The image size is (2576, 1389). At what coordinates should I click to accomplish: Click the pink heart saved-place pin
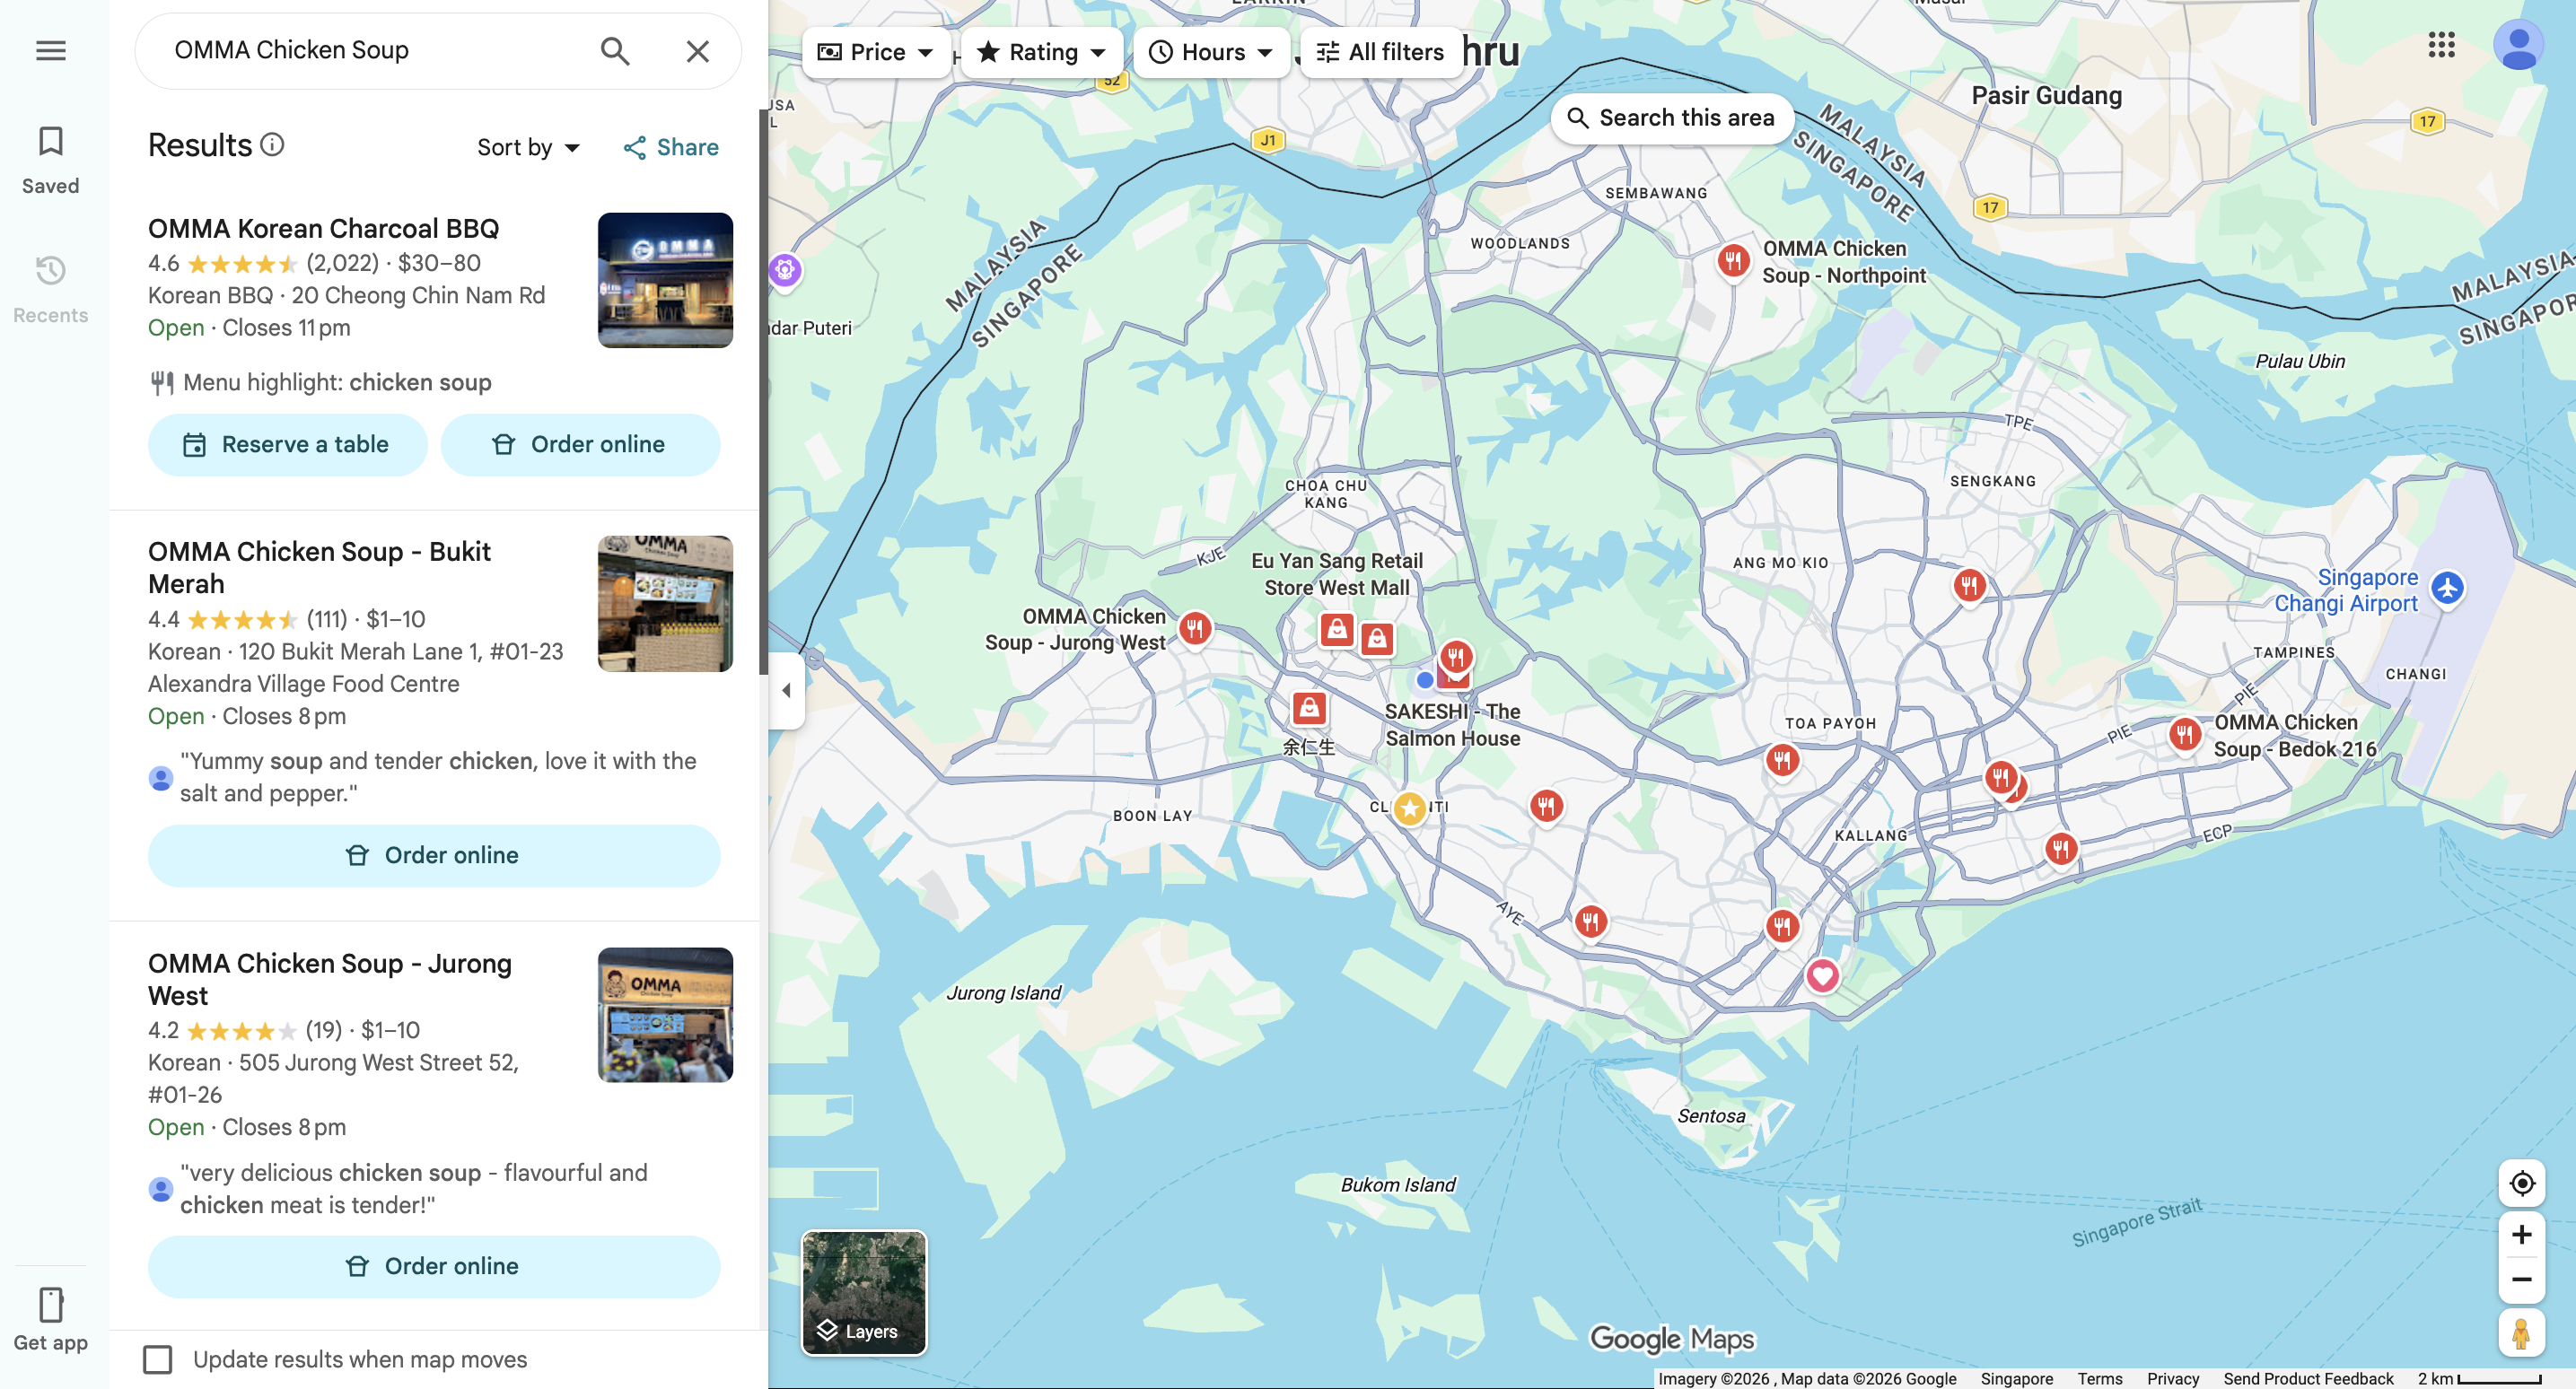pos(1822,976)
